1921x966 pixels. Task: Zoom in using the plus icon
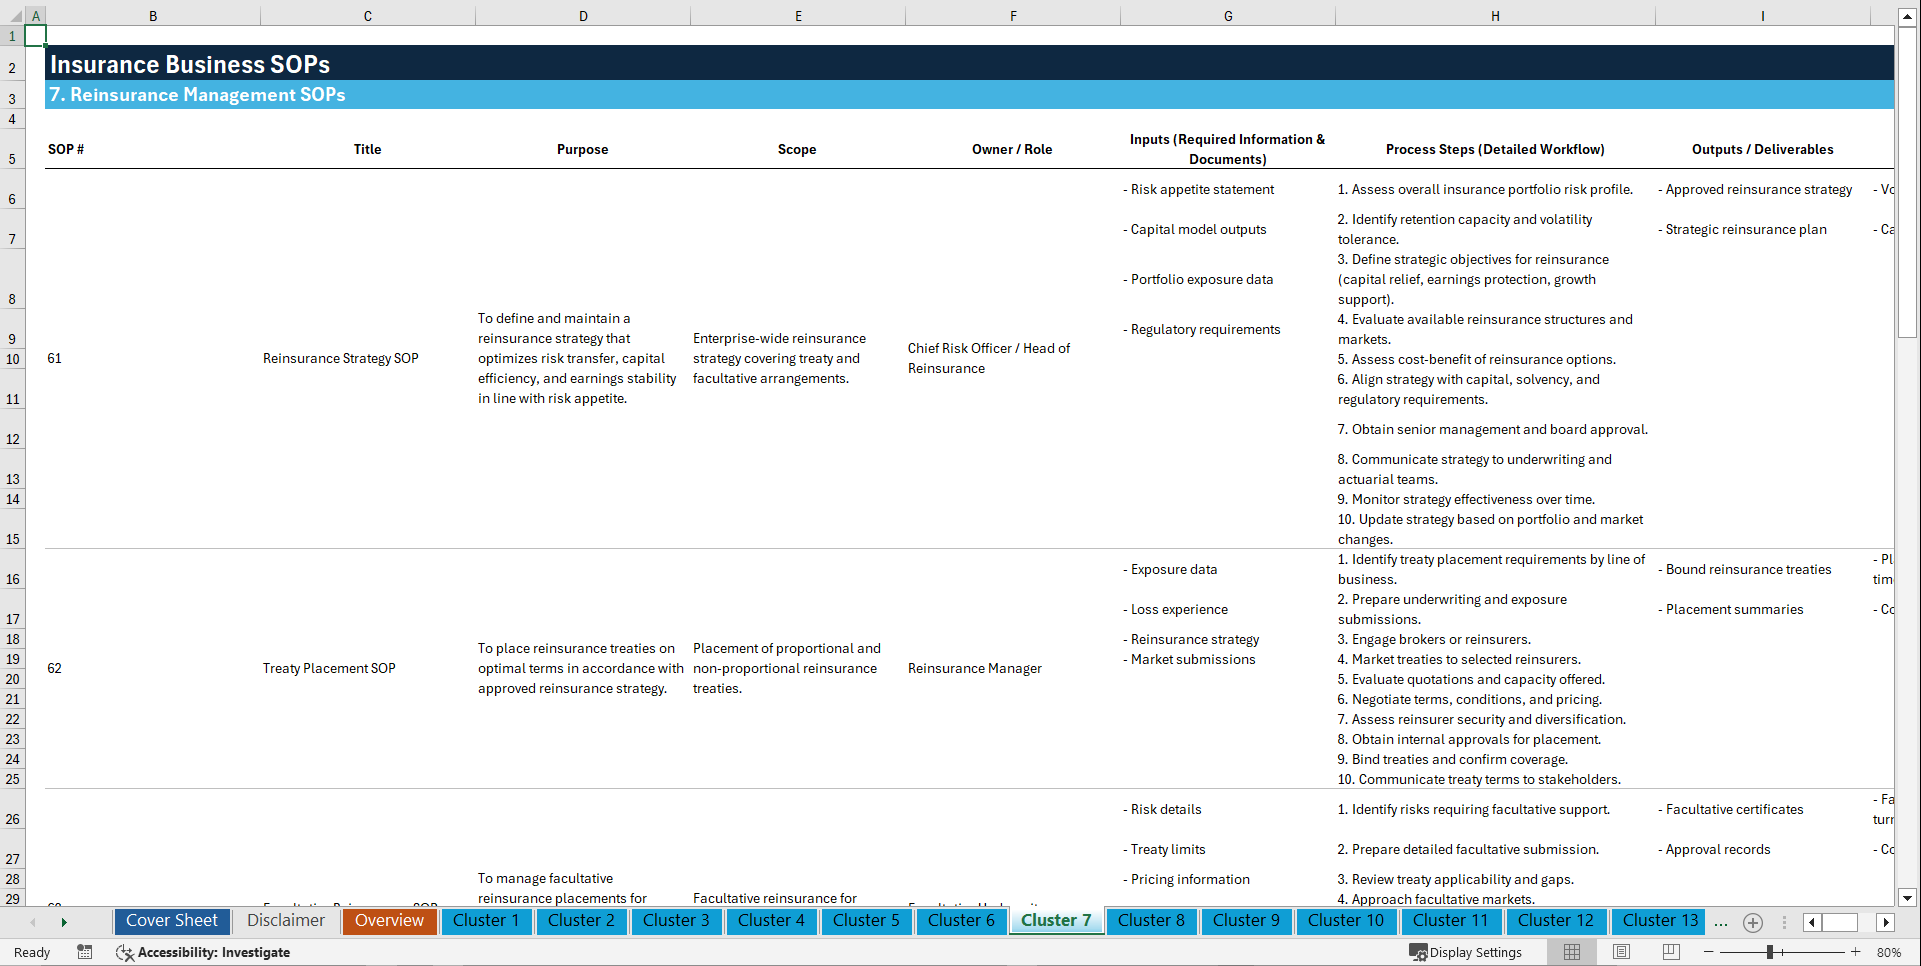click(x=1855, y=952)
